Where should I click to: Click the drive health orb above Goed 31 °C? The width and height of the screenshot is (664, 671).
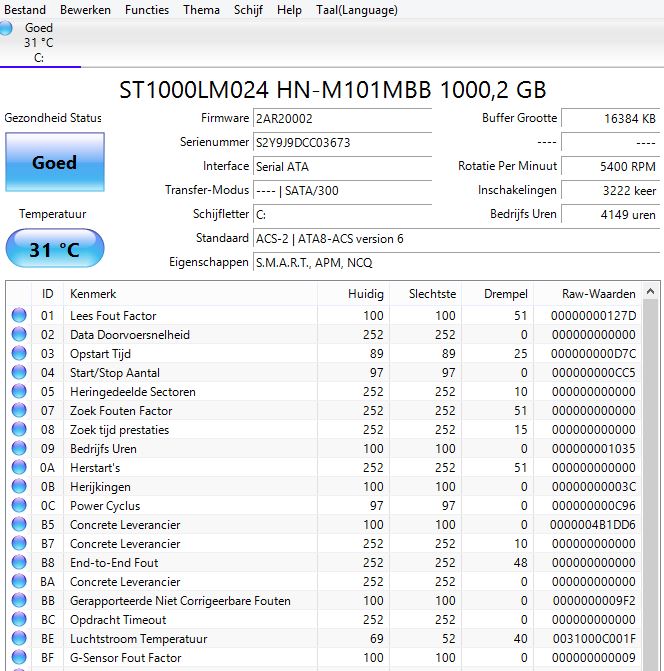[x=7, y=28]
